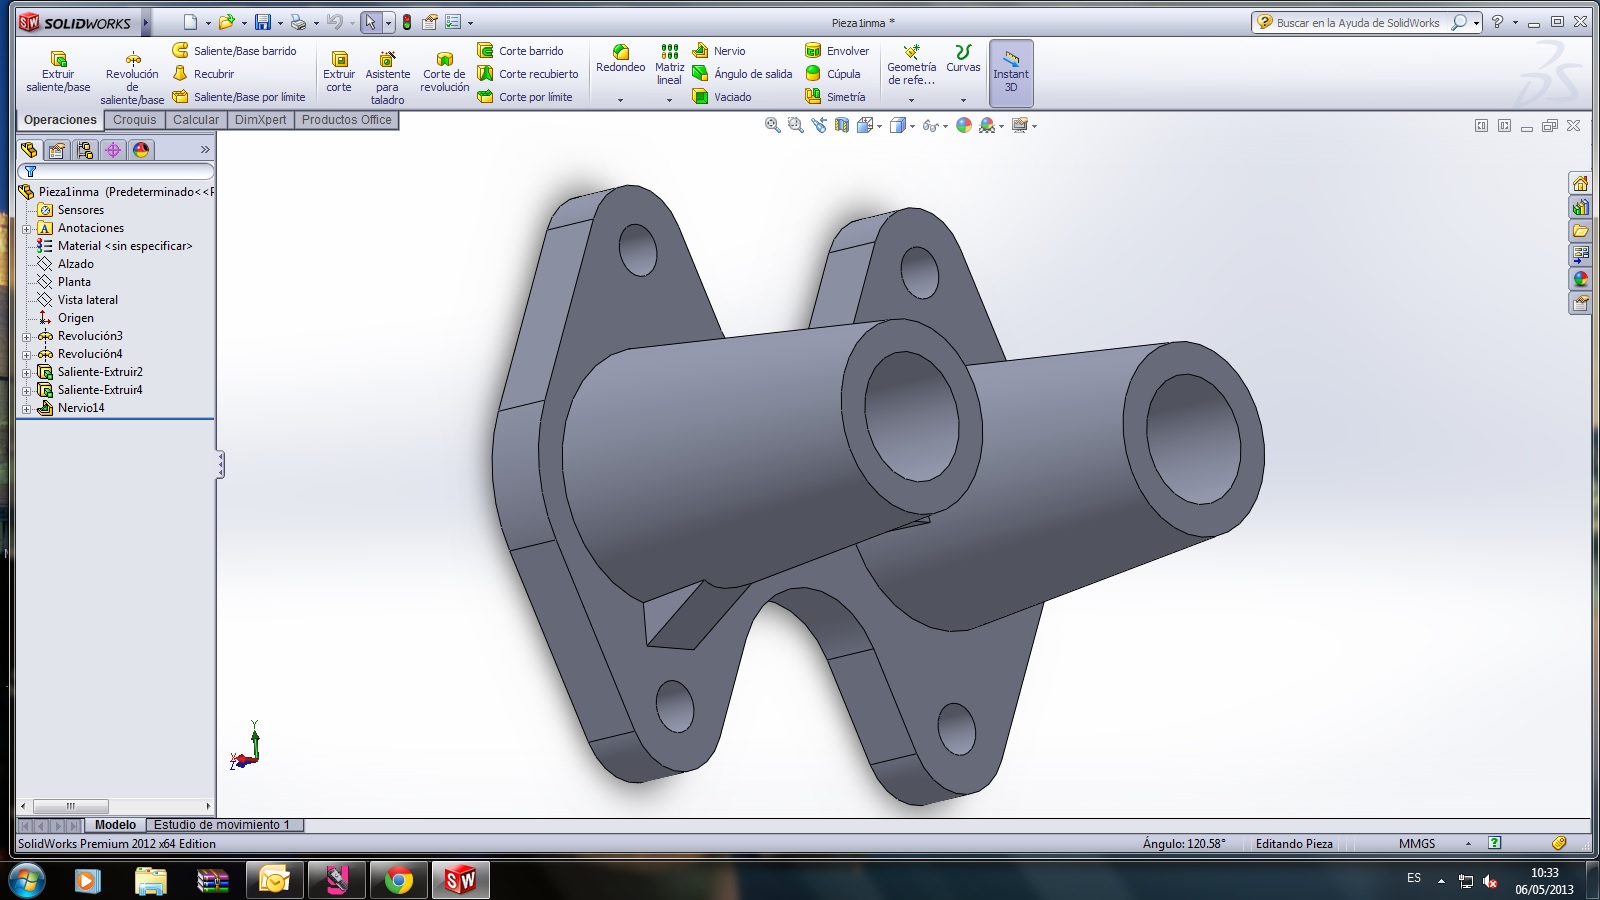
Task: Expand FeatureManager tabs chevron
Action: pyautogui.click(x=205, y=150)
